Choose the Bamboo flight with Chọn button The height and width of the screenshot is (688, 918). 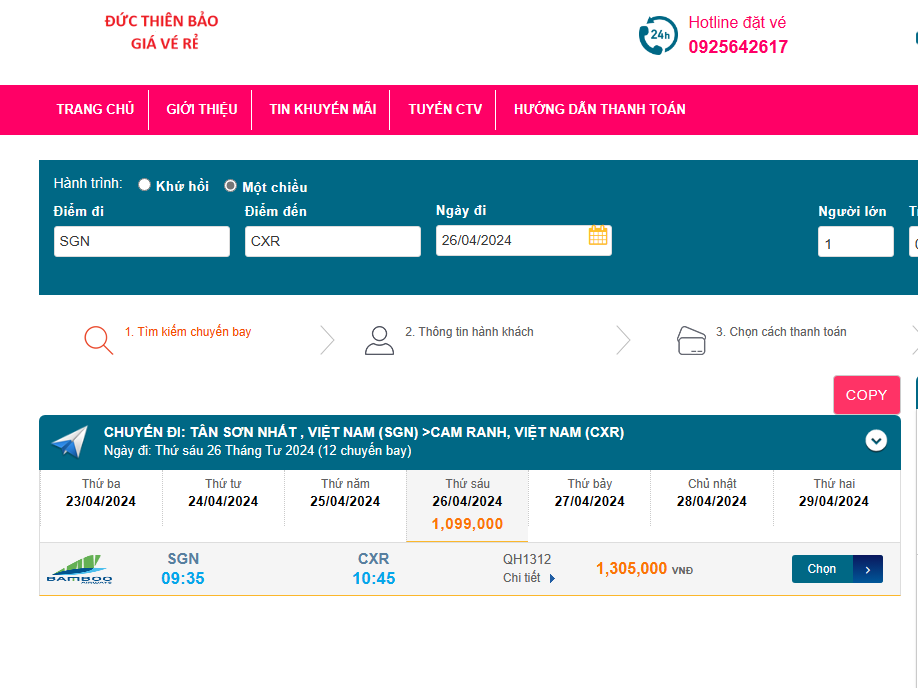(x=822, y=569)
